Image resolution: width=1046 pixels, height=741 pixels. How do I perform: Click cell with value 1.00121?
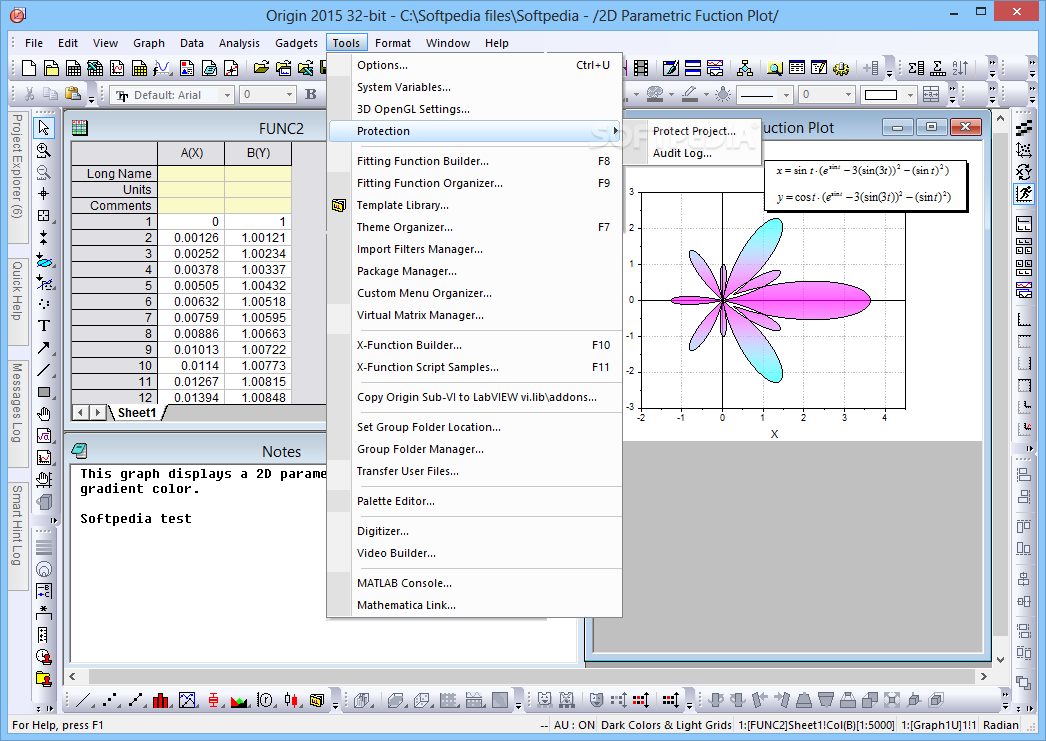[258, 237]
